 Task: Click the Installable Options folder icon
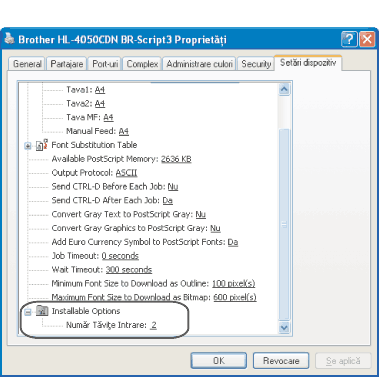tap(42, 311)
